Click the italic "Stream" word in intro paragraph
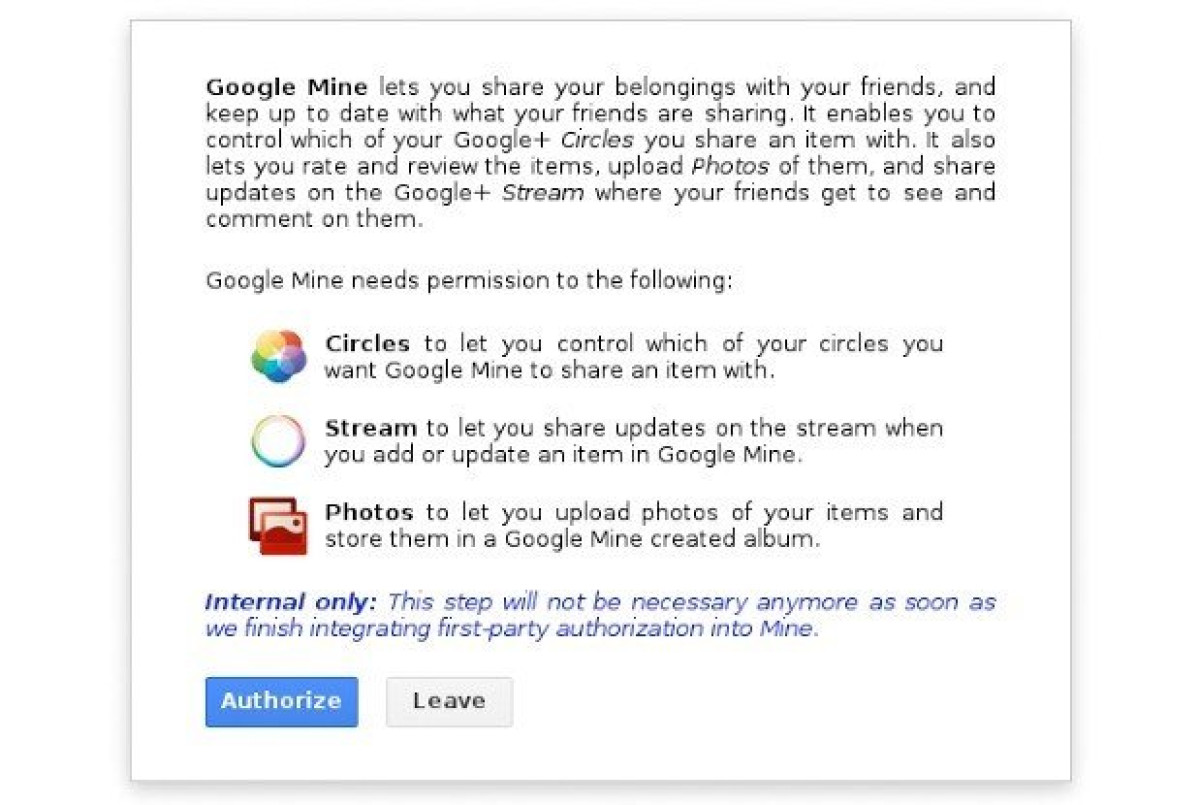Image resolution: width=1200 pixels, height=805 pixels. (543, 192)
